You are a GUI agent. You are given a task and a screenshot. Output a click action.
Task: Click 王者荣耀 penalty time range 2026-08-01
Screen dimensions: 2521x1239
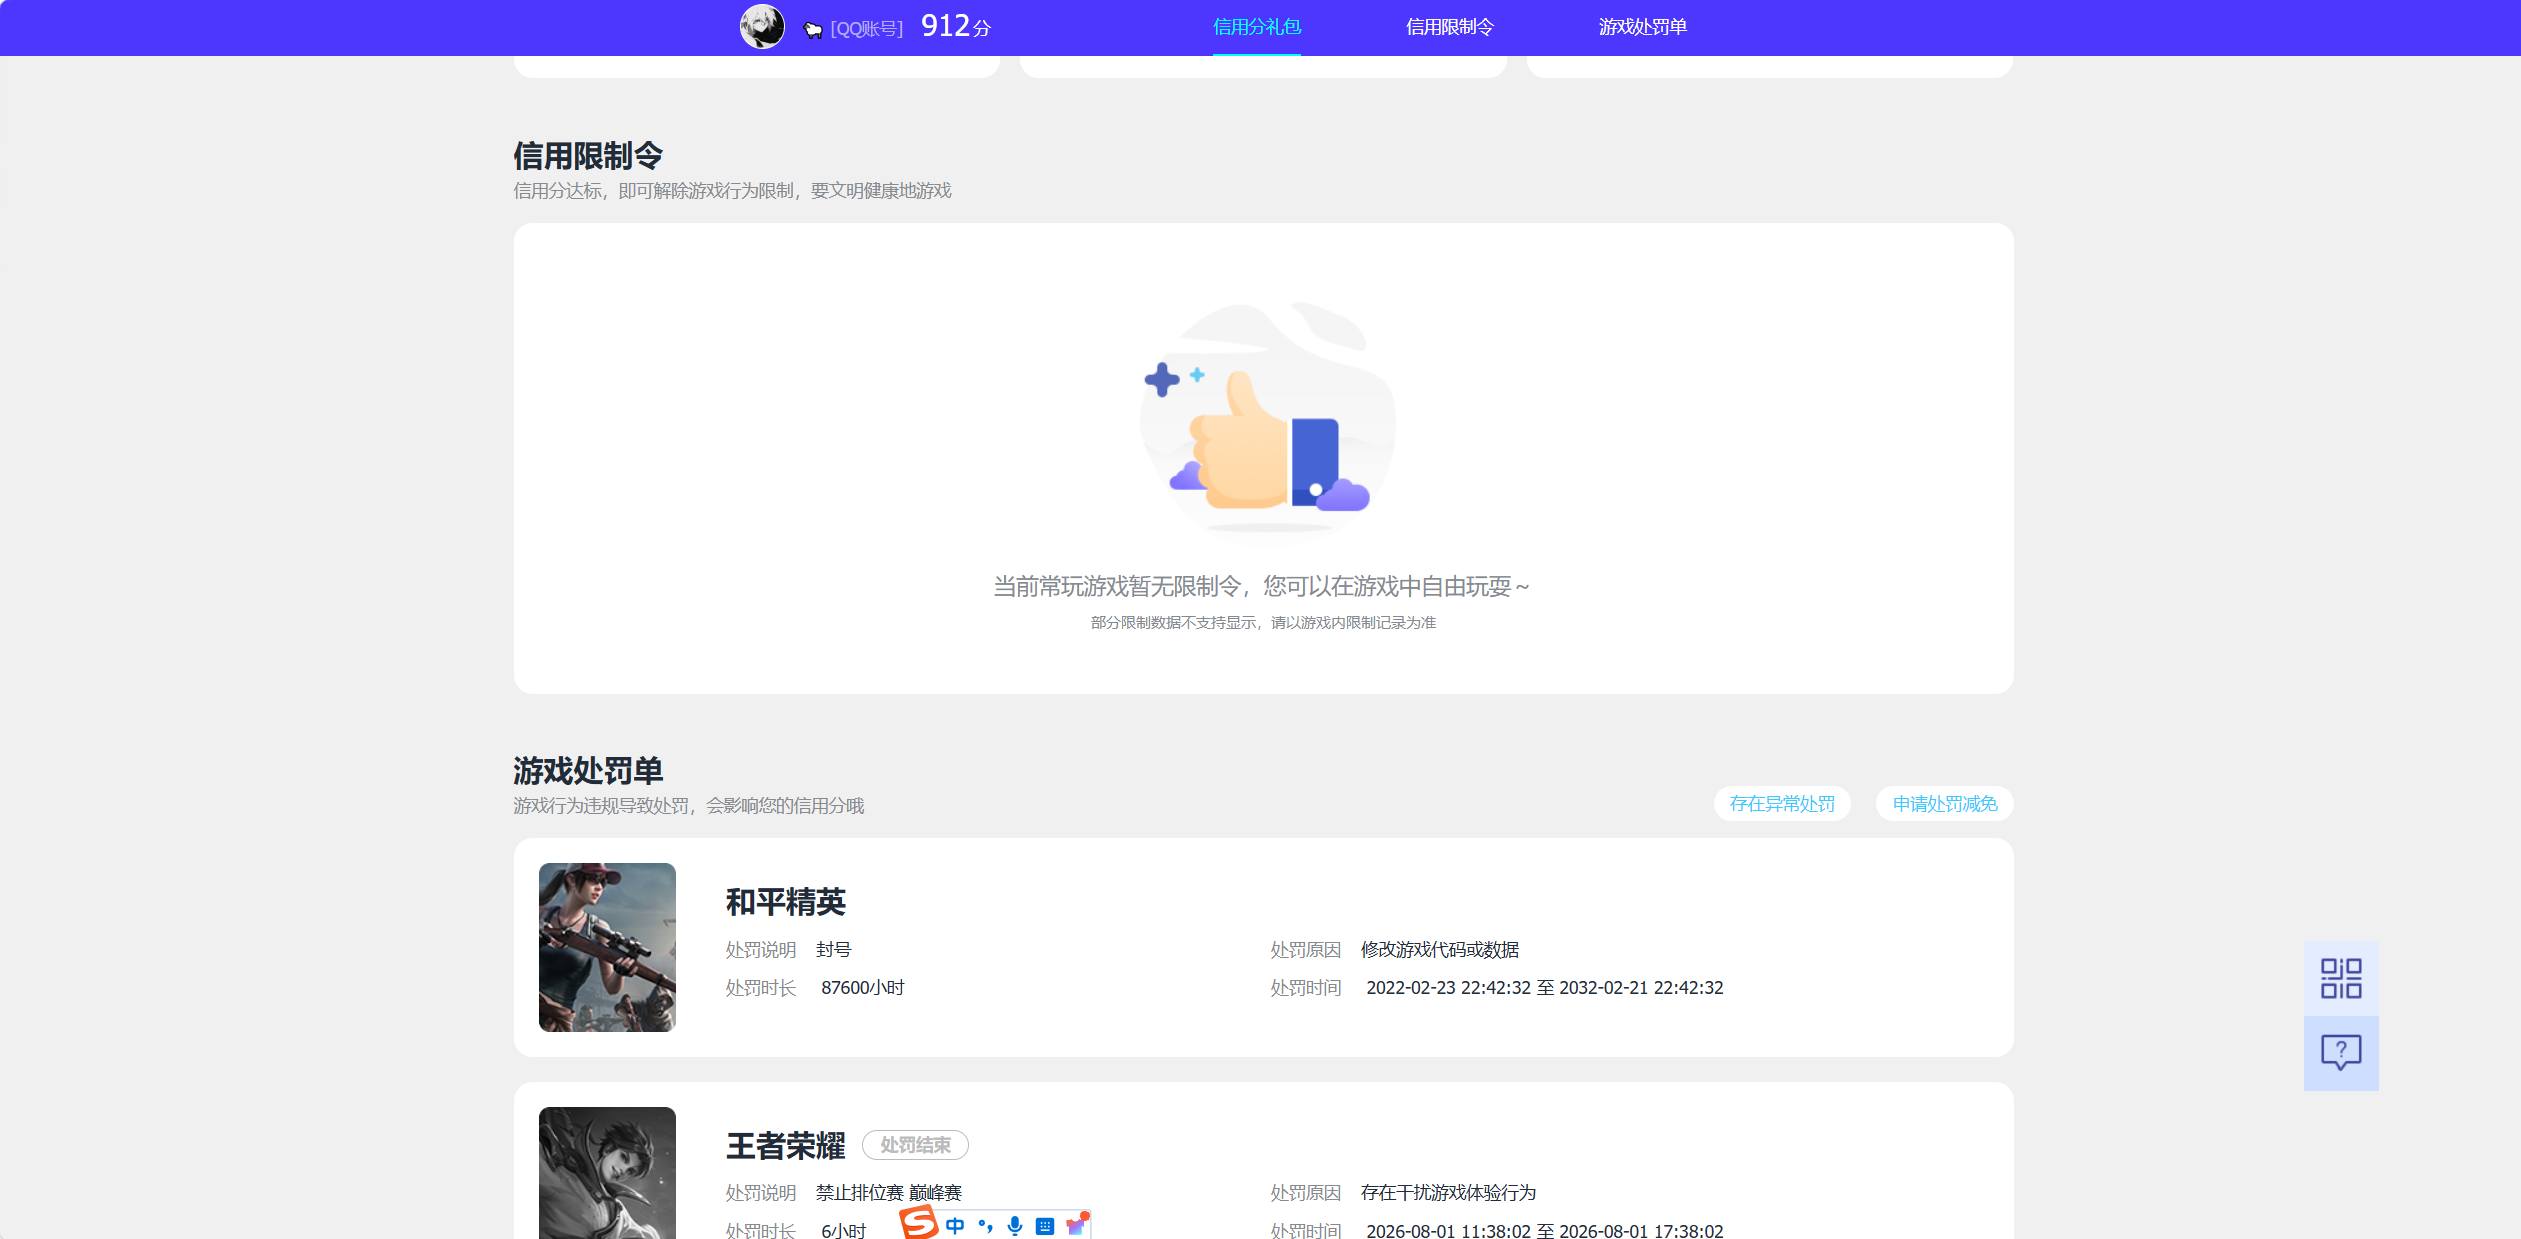[1545, 1231]
